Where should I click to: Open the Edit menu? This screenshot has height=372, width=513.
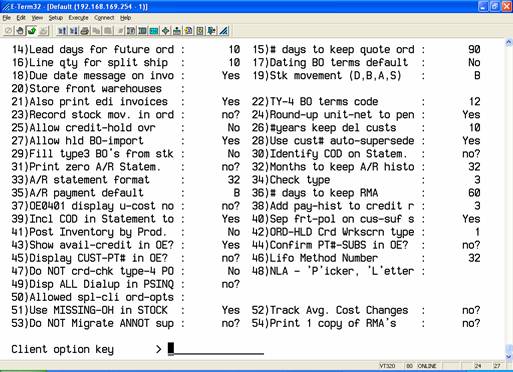point(21,18)
